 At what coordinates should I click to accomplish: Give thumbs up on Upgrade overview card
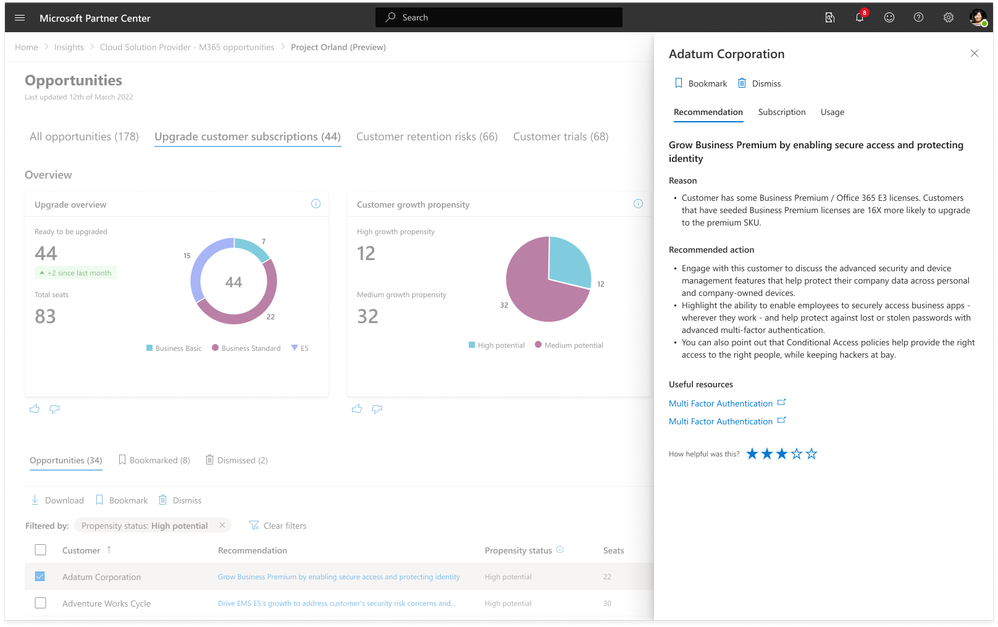[x=34, y=409]
